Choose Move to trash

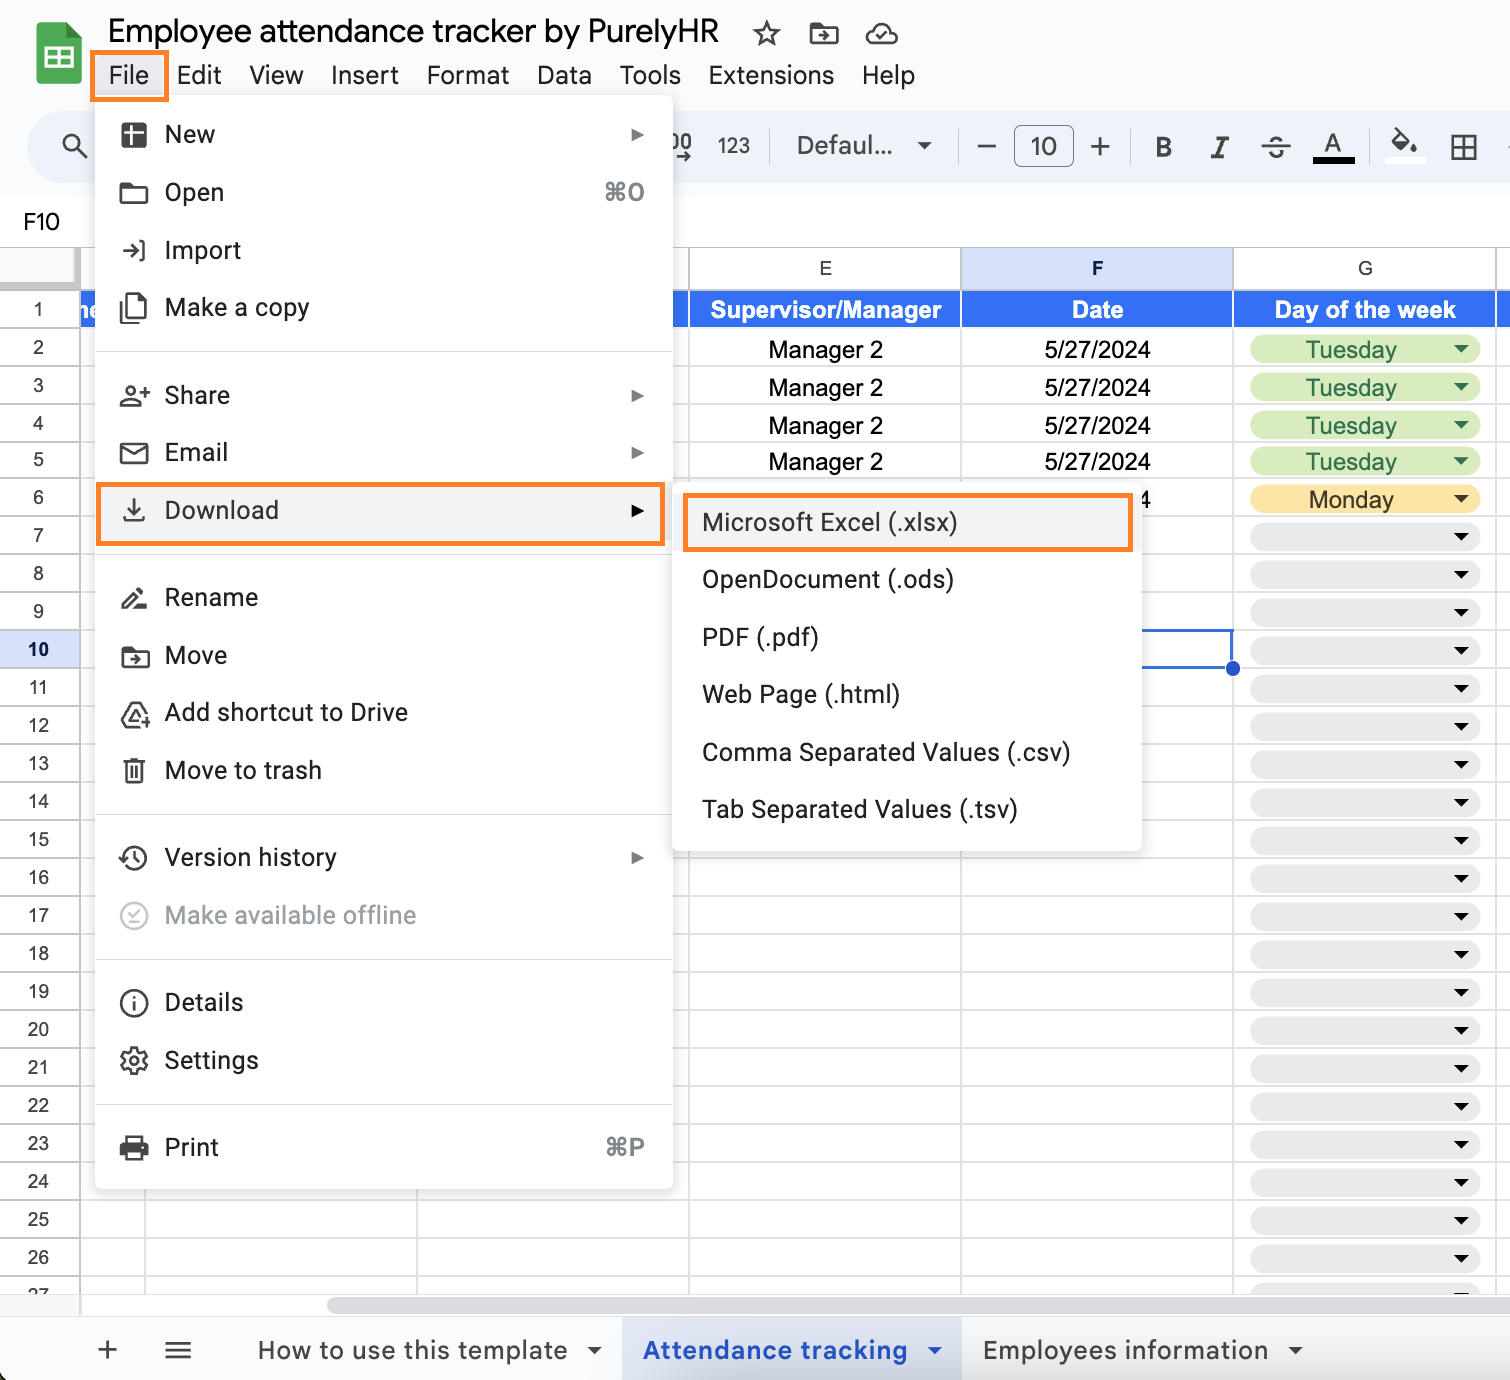pyautogui.click(x=384, y=771)
